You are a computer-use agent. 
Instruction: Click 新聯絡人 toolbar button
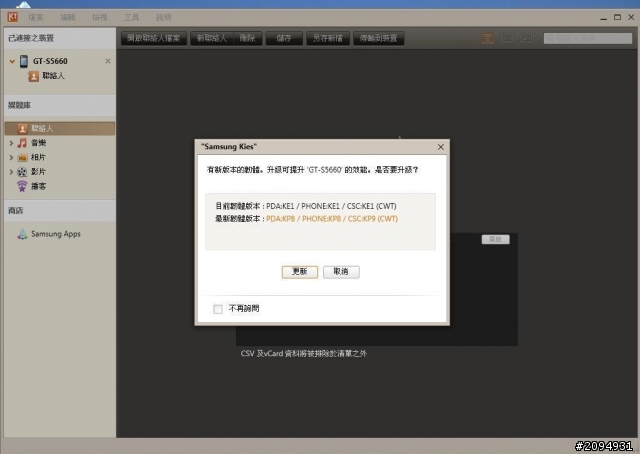point(211,38)
